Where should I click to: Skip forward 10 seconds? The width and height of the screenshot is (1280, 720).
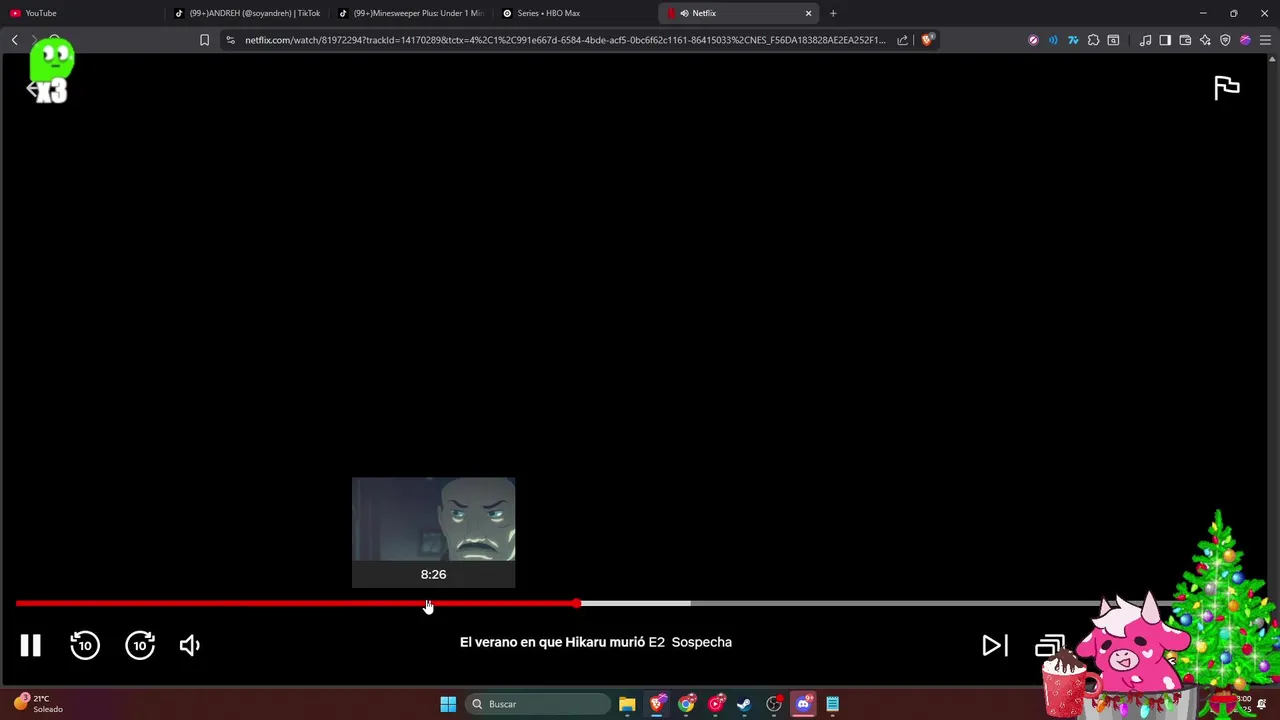point(140,645)
